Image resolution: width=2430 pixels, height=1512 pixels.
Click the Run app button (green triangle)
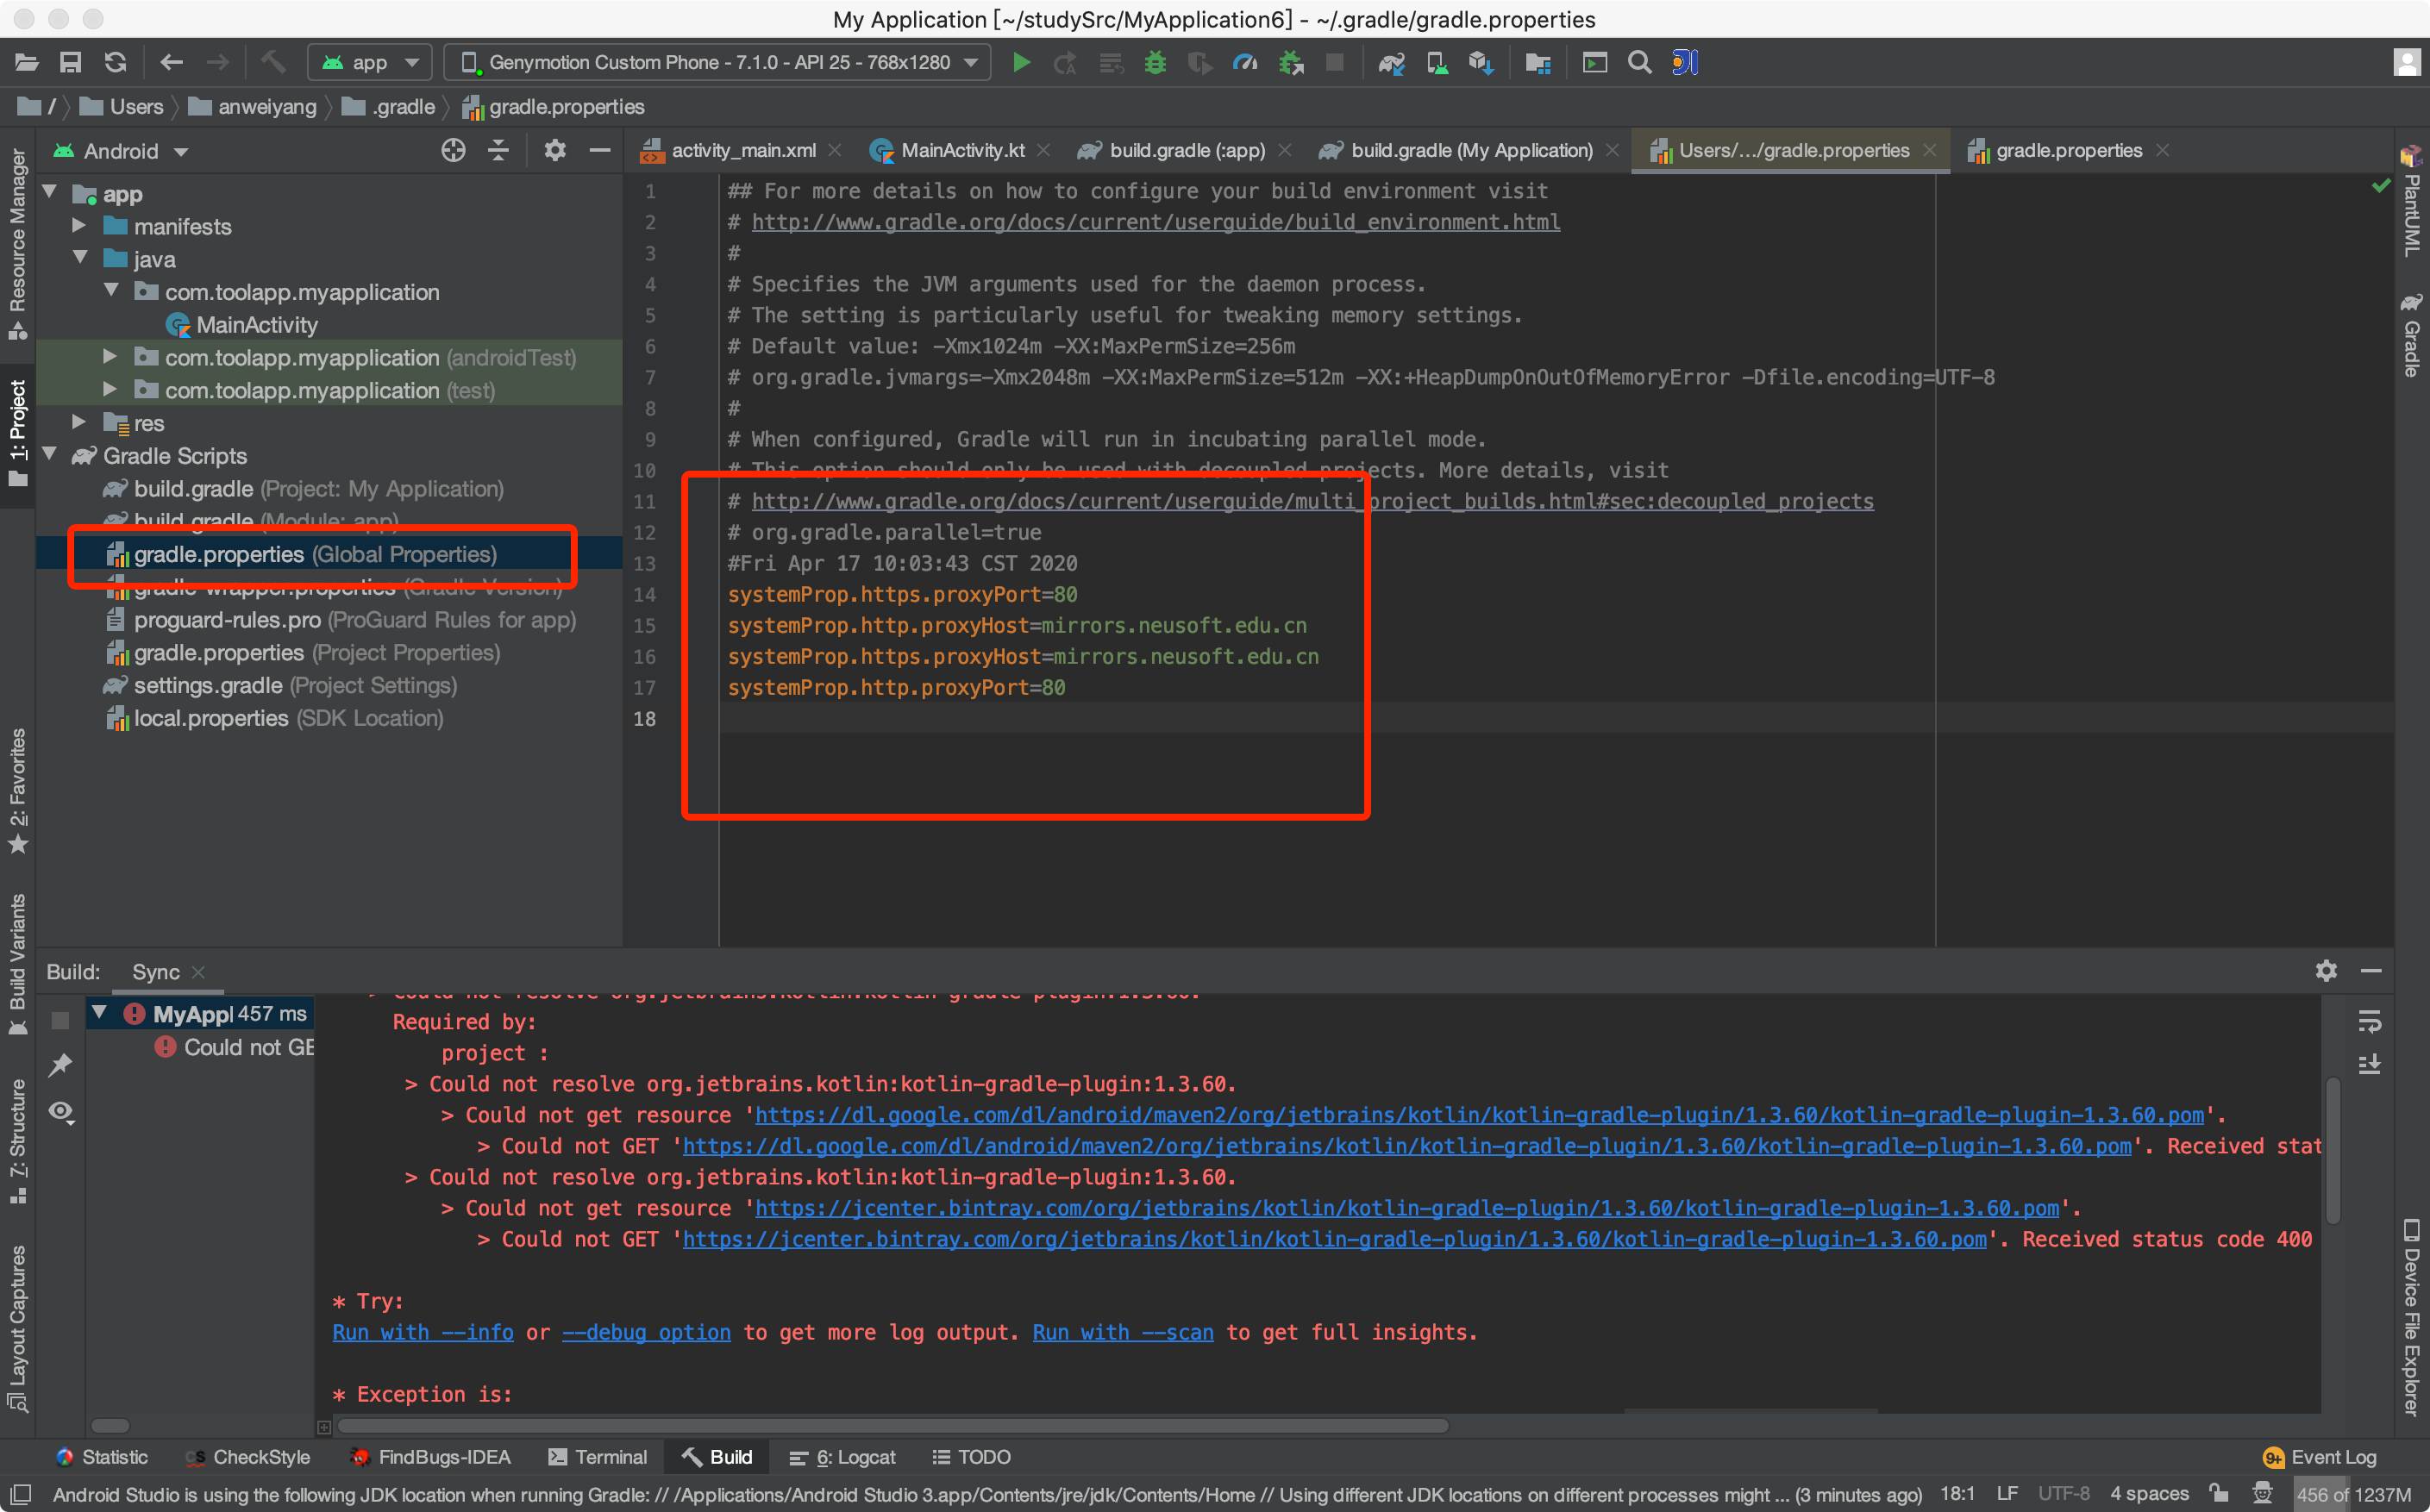coord(1023,63)
